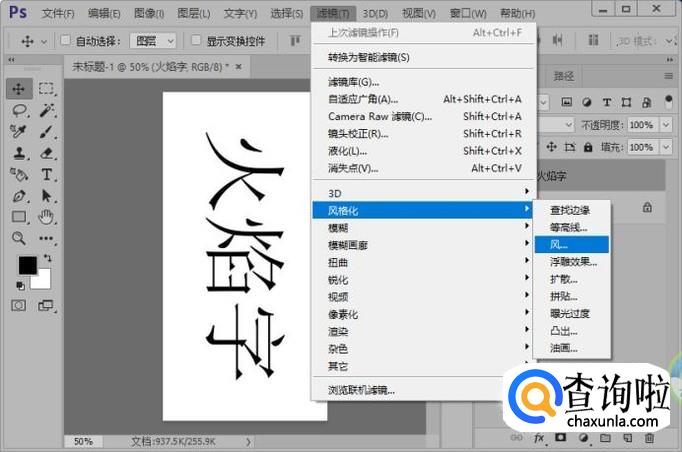This screenshot has height=452, width=682.
Task: Open the 文件(F) menu
Action: (x=58, y=13)
